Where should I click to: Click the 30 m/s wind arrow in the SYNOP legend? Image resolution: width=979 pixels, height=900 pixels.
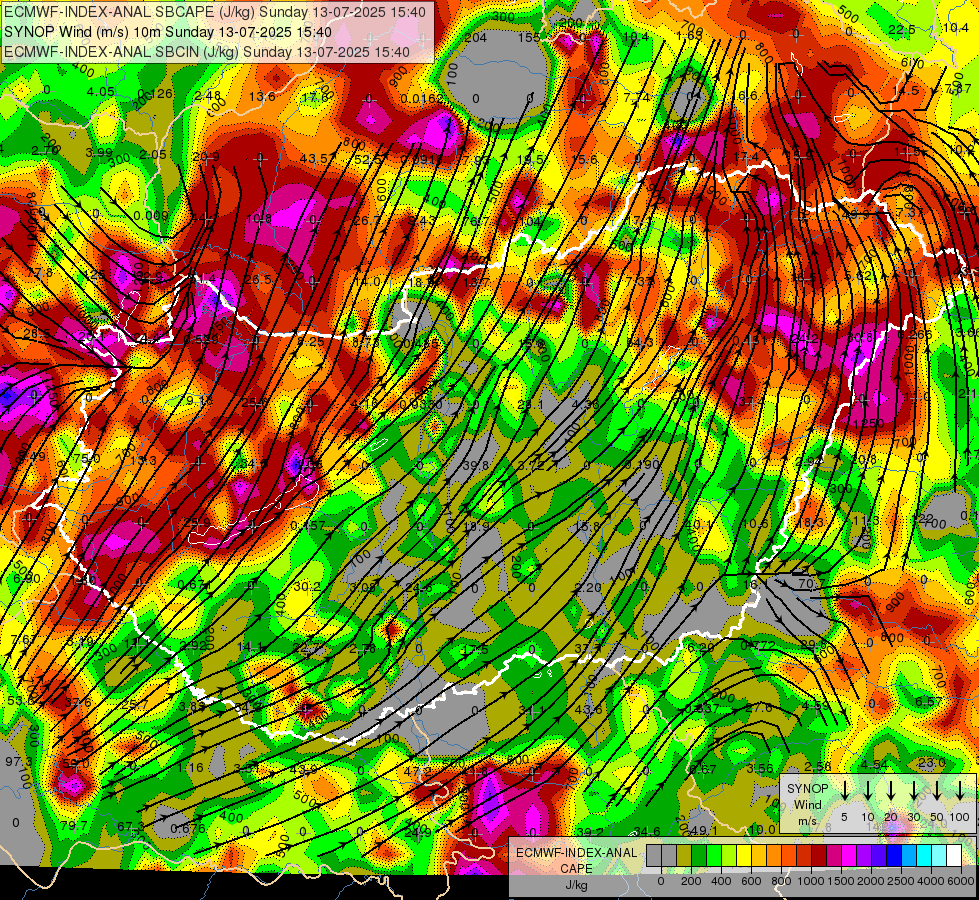tap(913, 790)
